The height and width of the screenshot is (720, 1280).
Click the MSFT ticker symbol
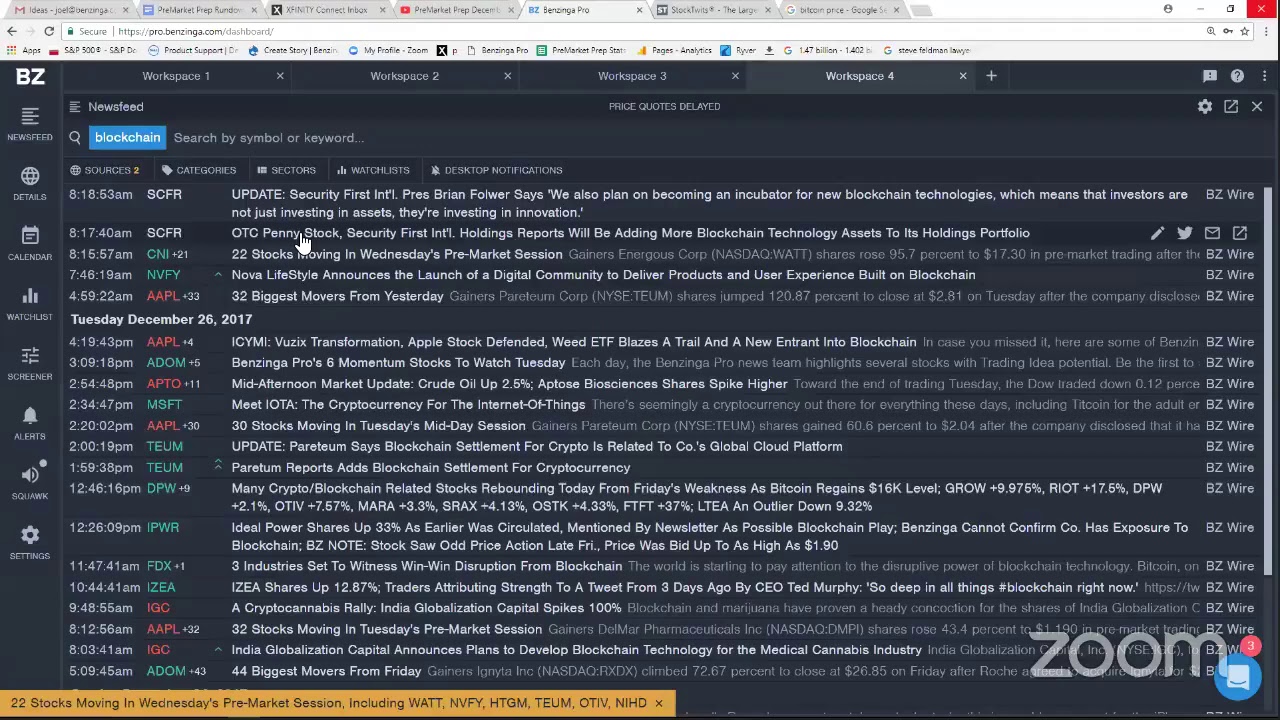pos(164,405)
